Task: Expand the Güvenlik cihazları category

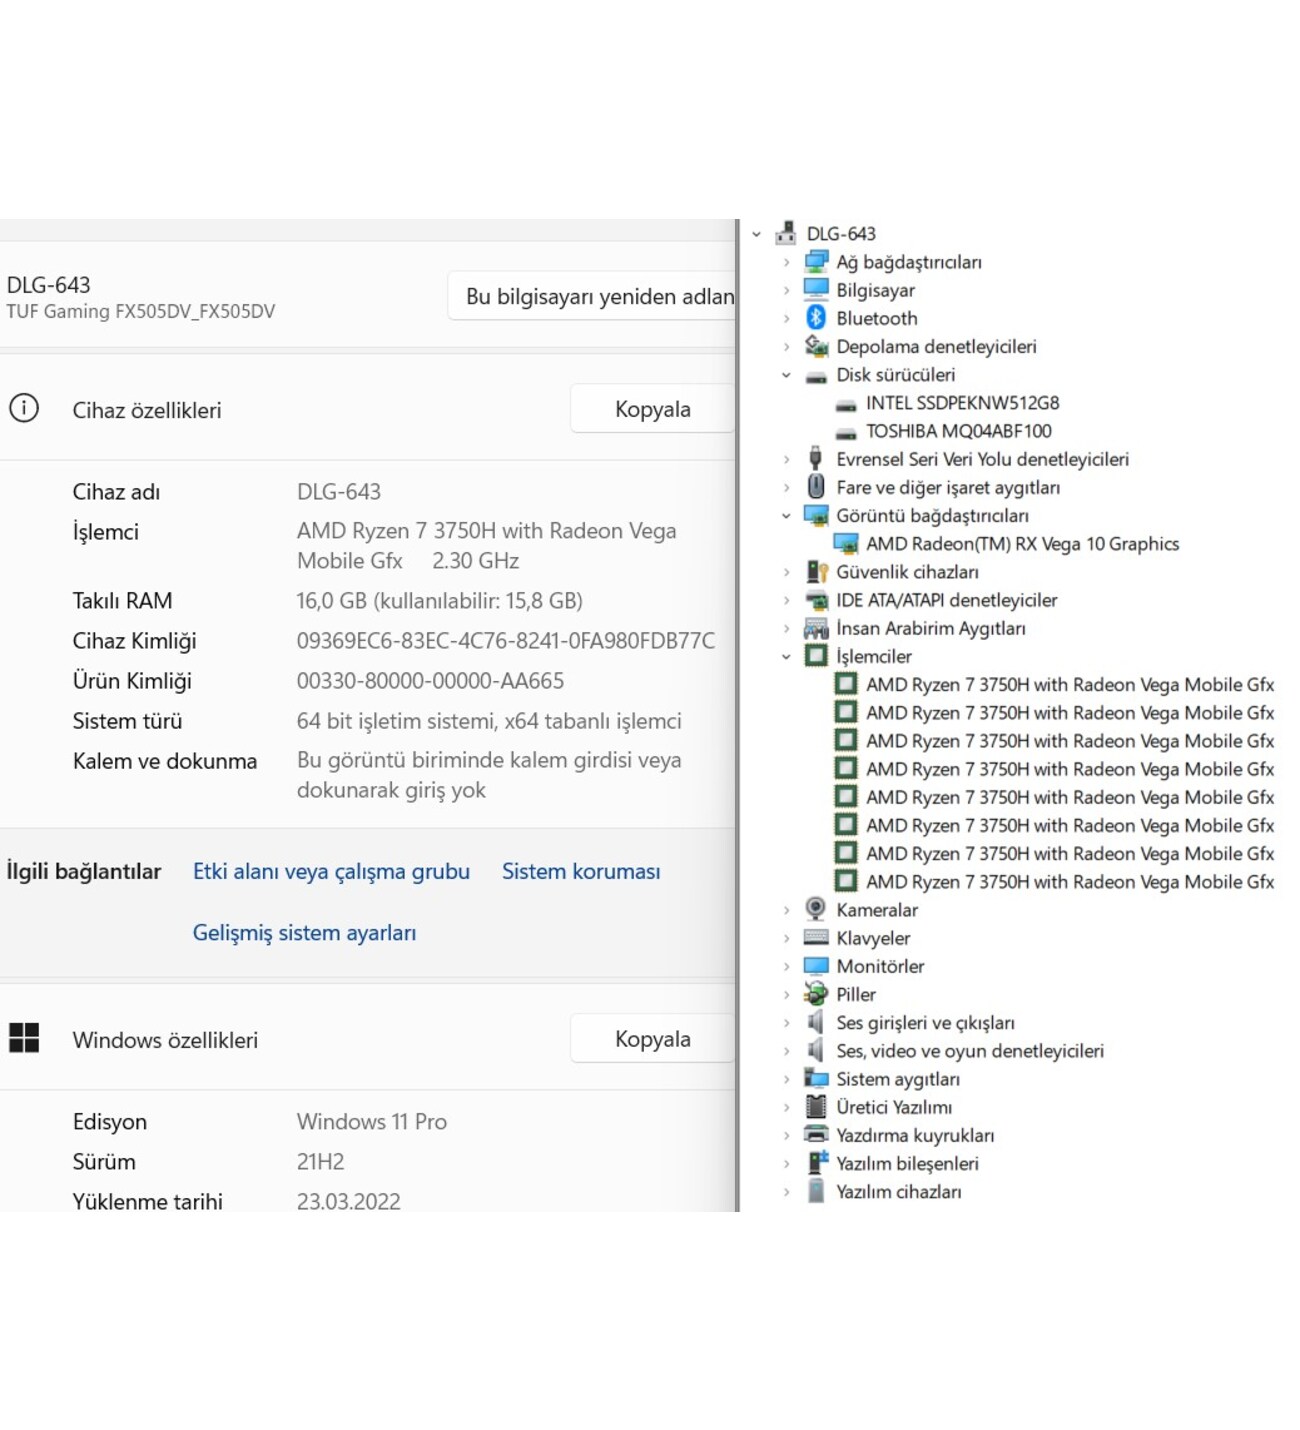Action: 786,572
